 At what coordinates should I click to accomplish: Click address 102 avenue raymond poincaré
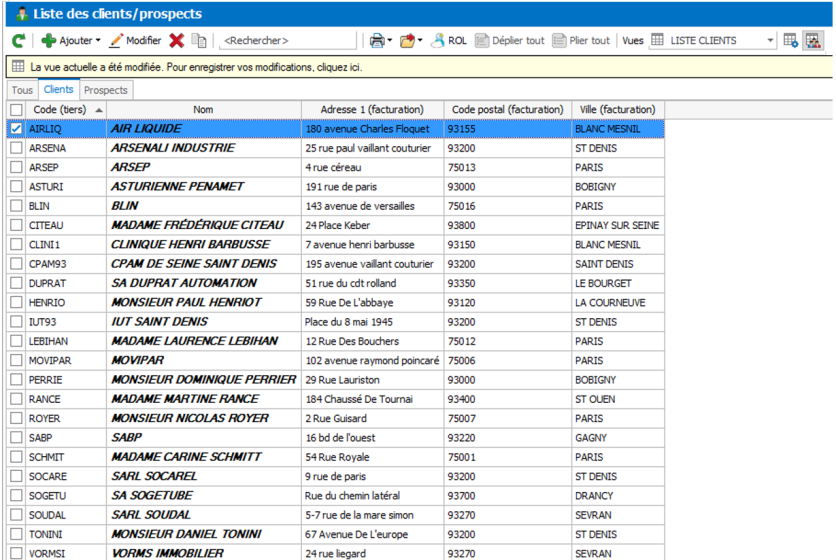click(372, 360)
